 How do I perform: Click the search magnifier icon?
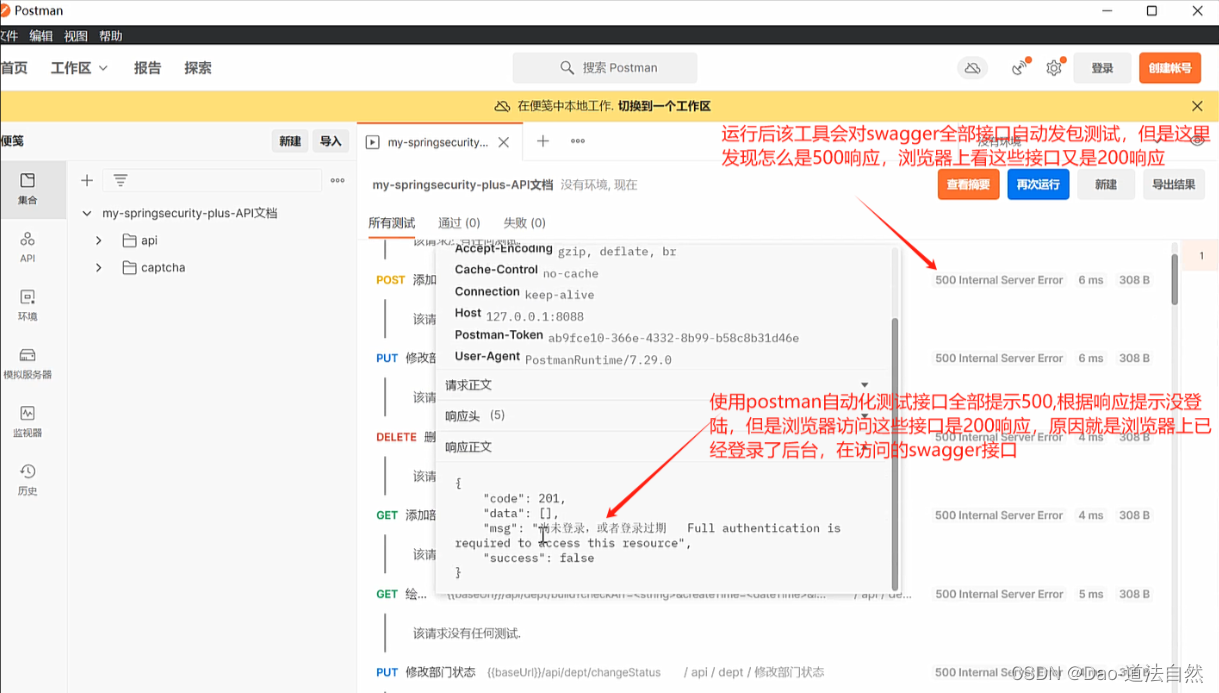567,68
